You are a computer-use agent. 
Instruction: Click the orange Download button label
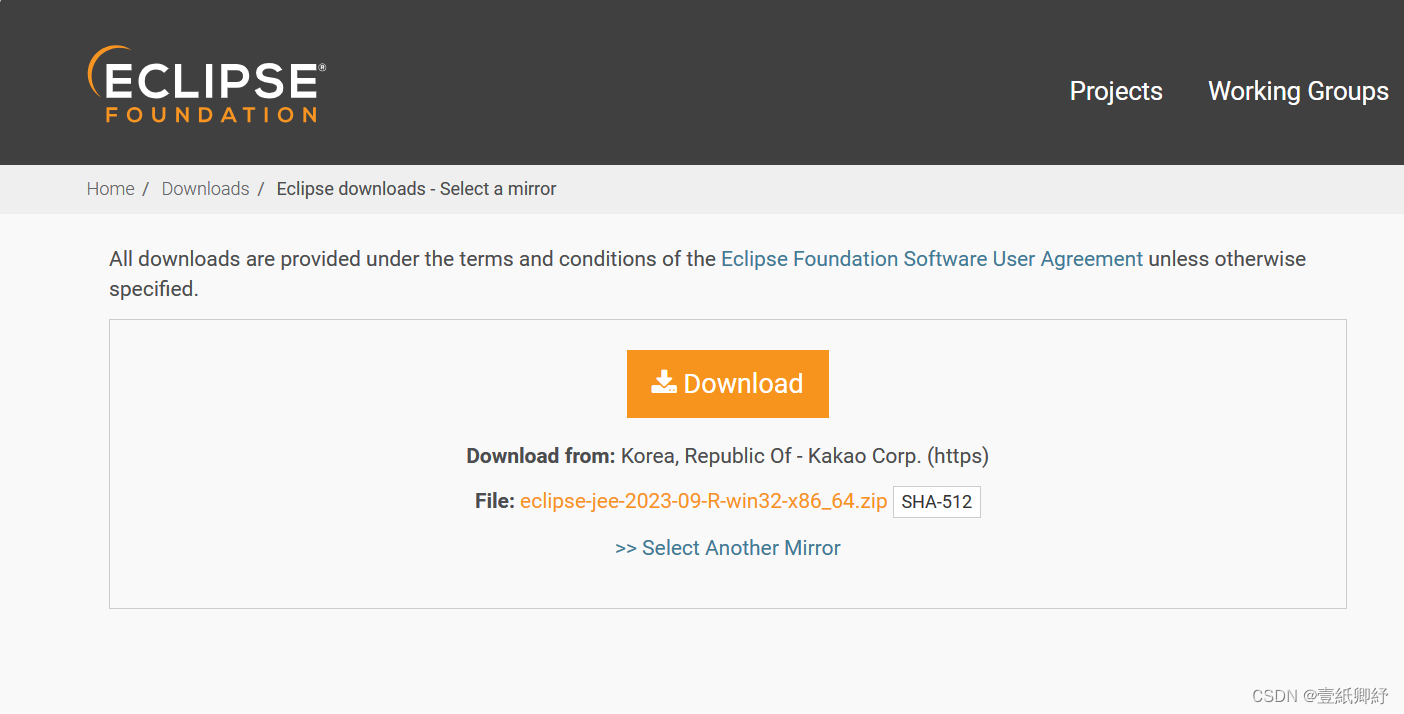pos(743,384)
